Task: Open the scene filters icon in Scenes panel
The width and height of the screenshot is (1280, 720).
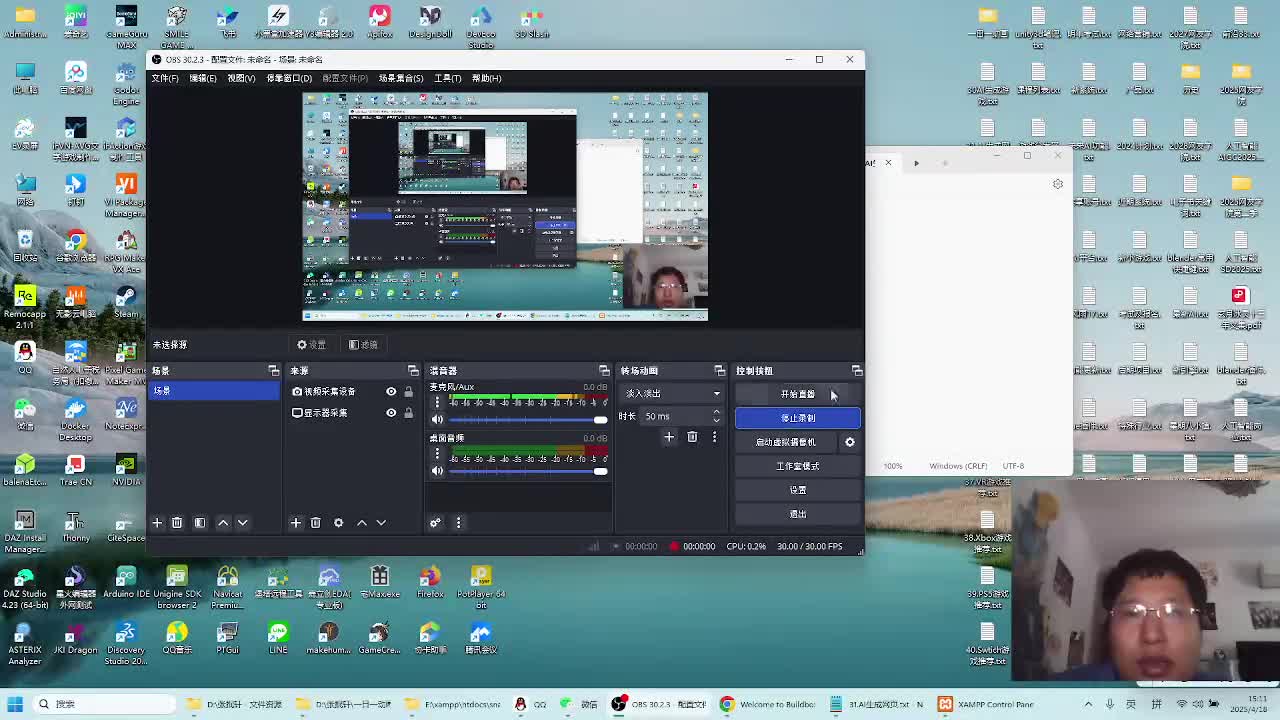Action: tap(200, 523)
